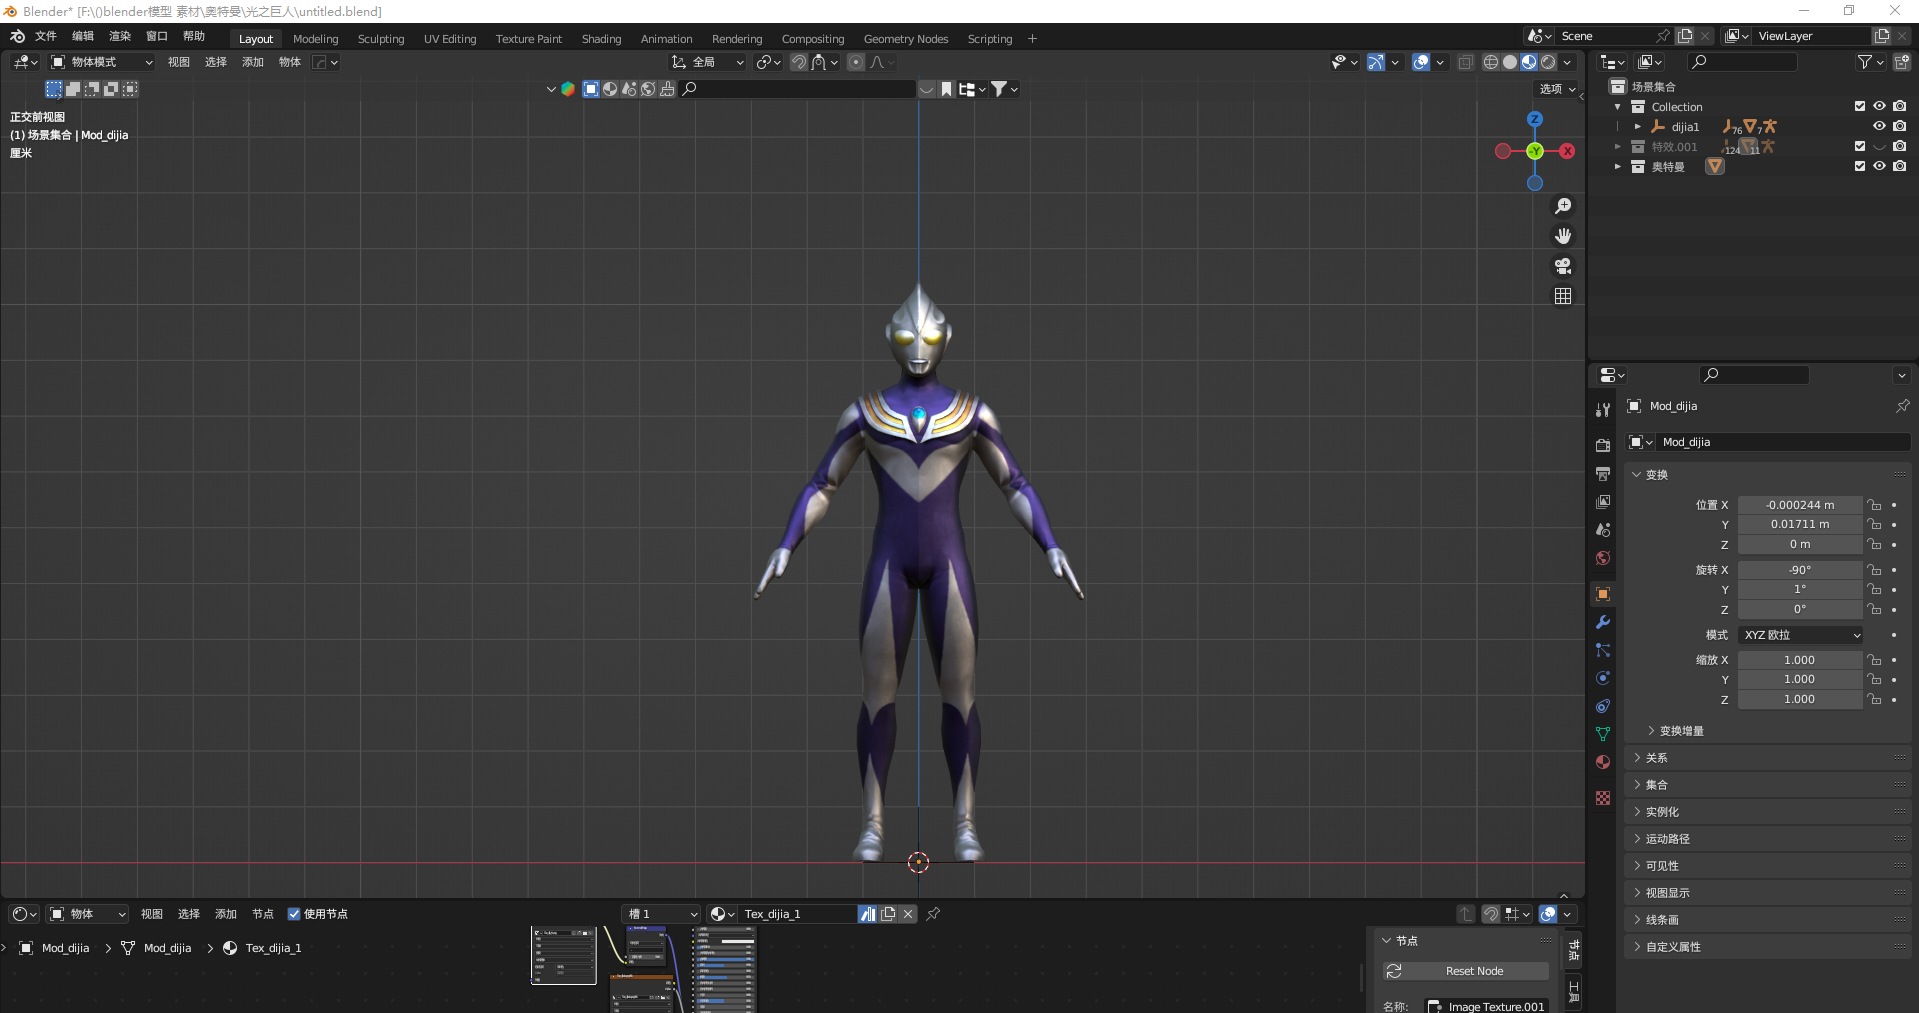Open the 文件 menu
The width and height of the screenshot is (1919, 1013).
tap(46, 36)
